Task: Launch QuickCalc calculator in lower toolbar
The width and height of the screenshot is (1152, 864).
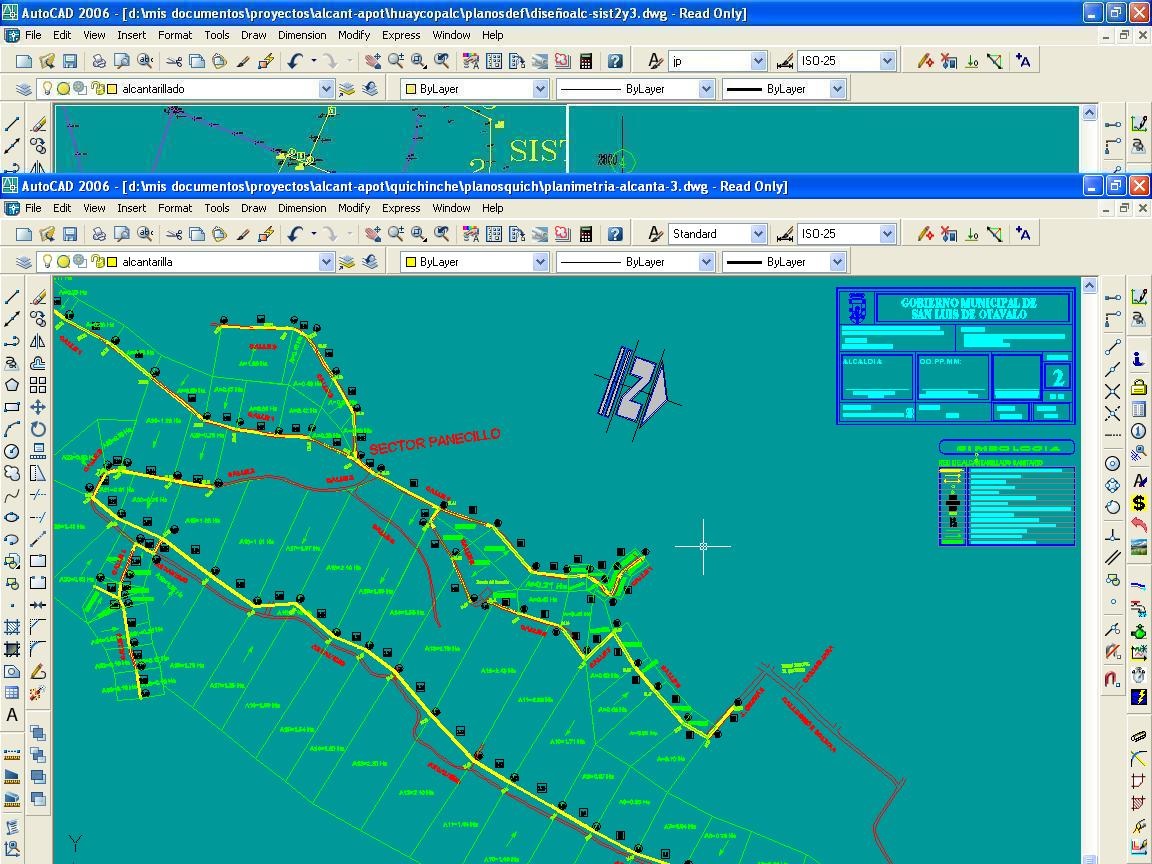Action: coord(586,234)
